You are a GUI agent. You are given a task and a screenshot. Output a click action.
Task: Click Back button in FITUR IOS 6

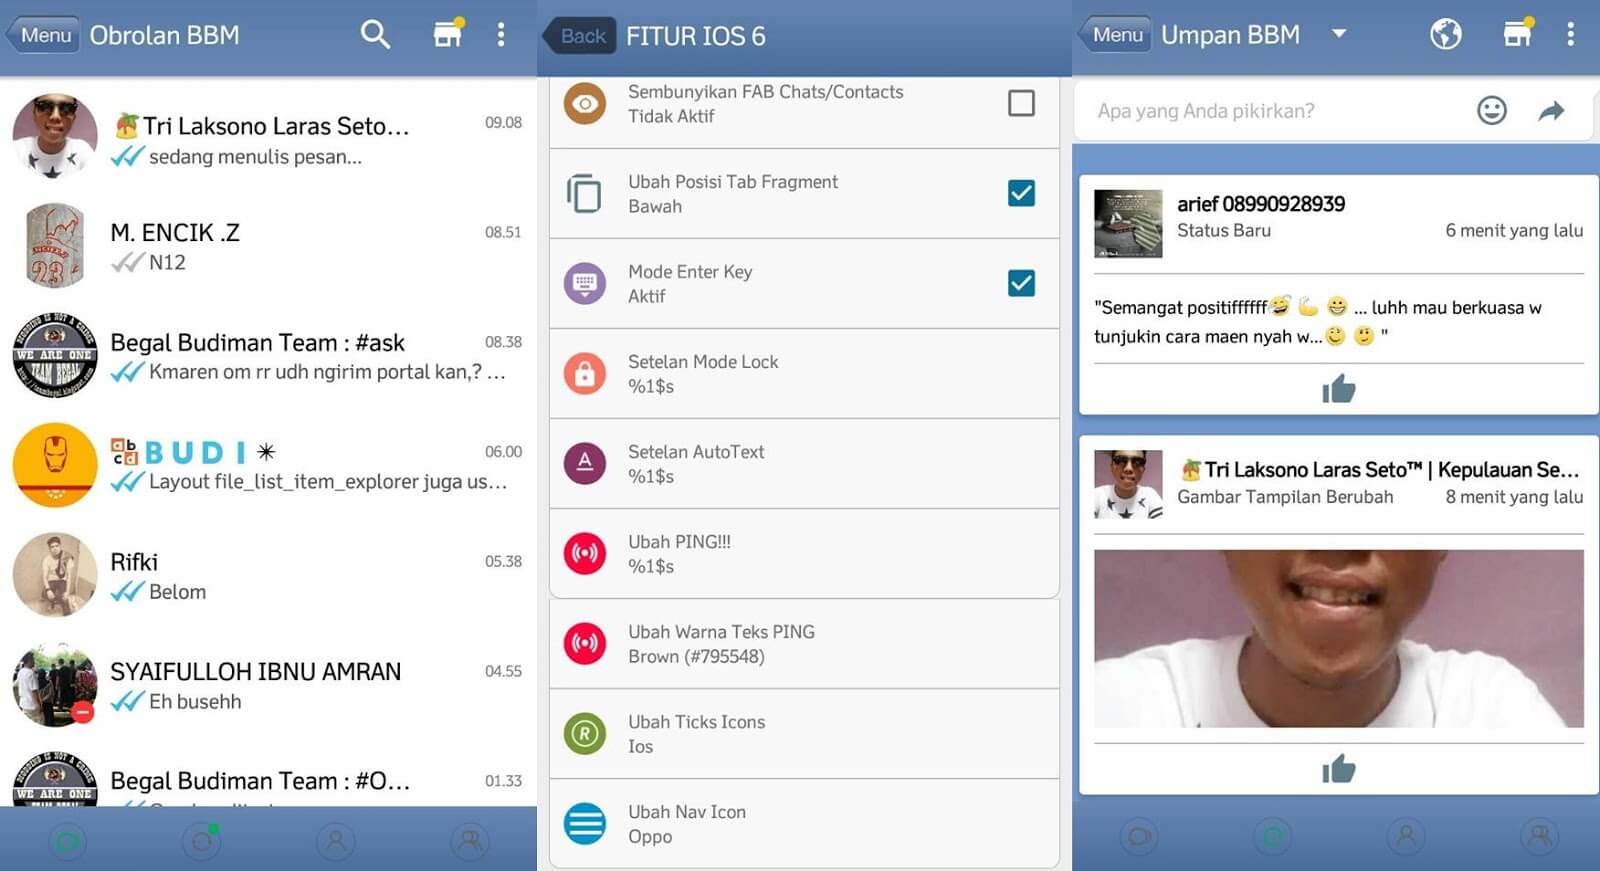(x=580, y=36)
